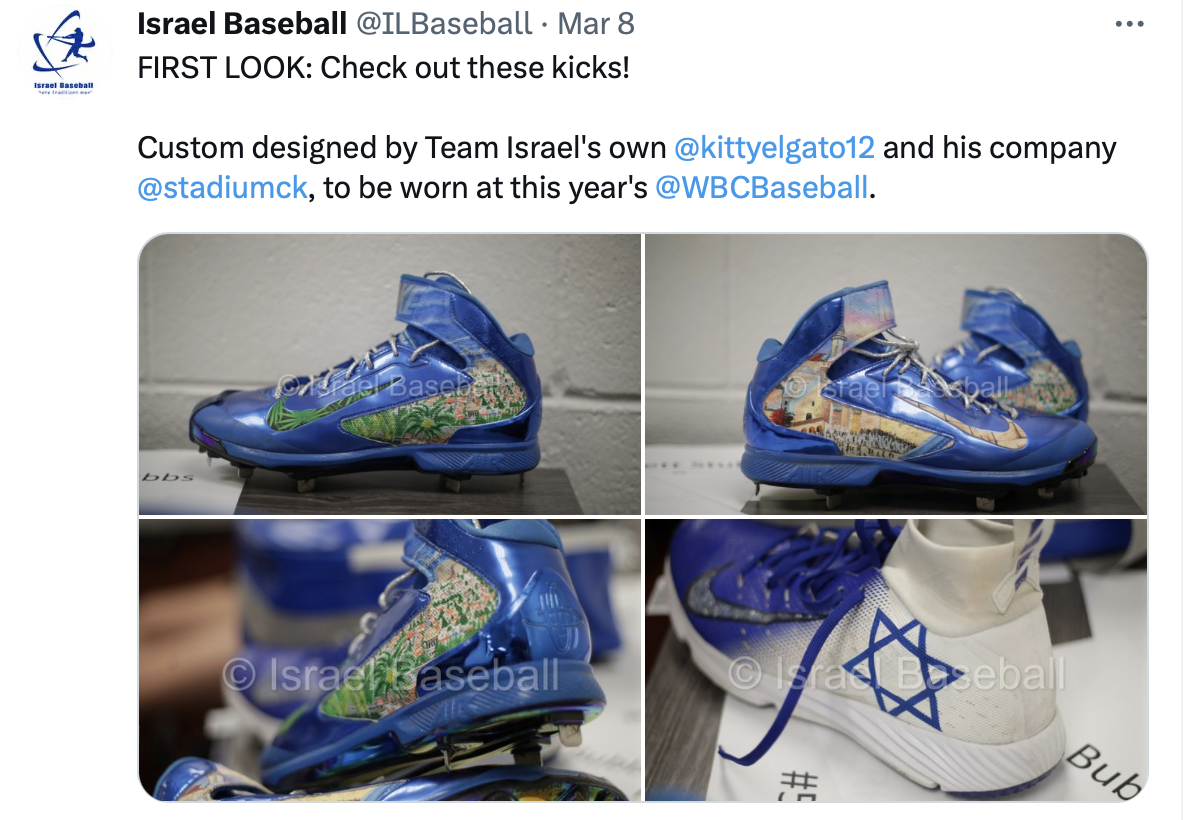Click the 'and his company' text
The width and height of the screenshot is (1194, 820).
(x=999, y=148)
